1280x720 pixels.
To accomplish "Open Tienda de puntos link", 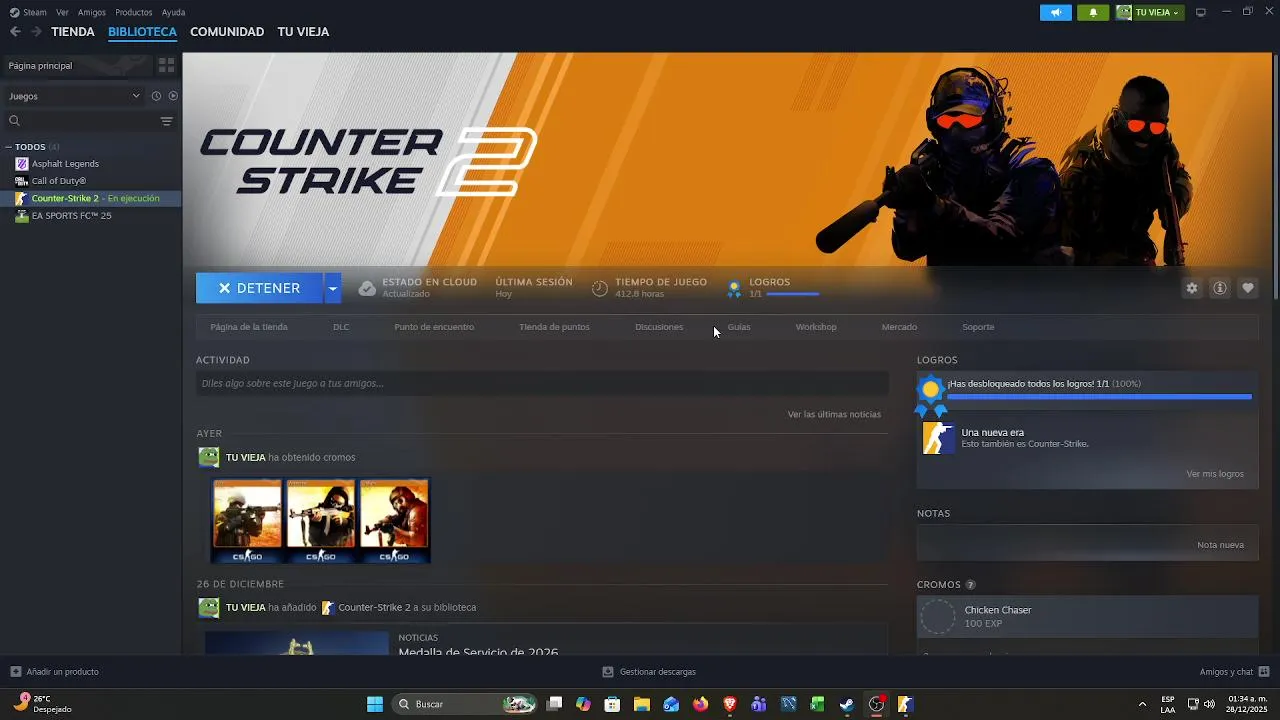I will pos(554,327).
